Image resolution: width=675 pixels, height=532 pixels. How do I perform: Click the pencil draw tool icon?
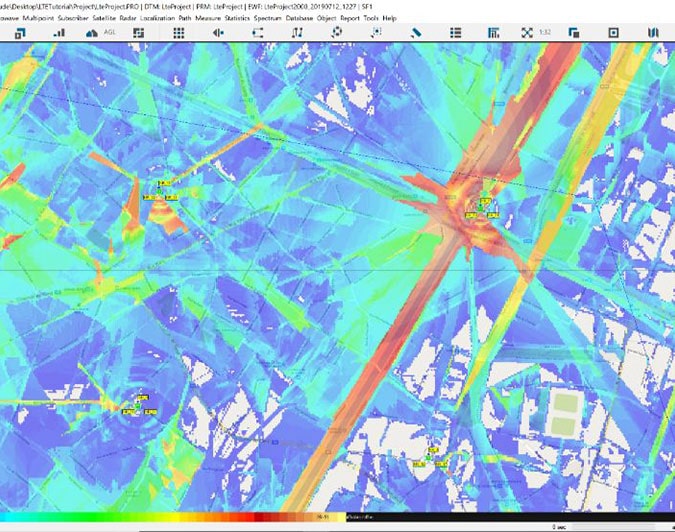[x=417, y=32]
